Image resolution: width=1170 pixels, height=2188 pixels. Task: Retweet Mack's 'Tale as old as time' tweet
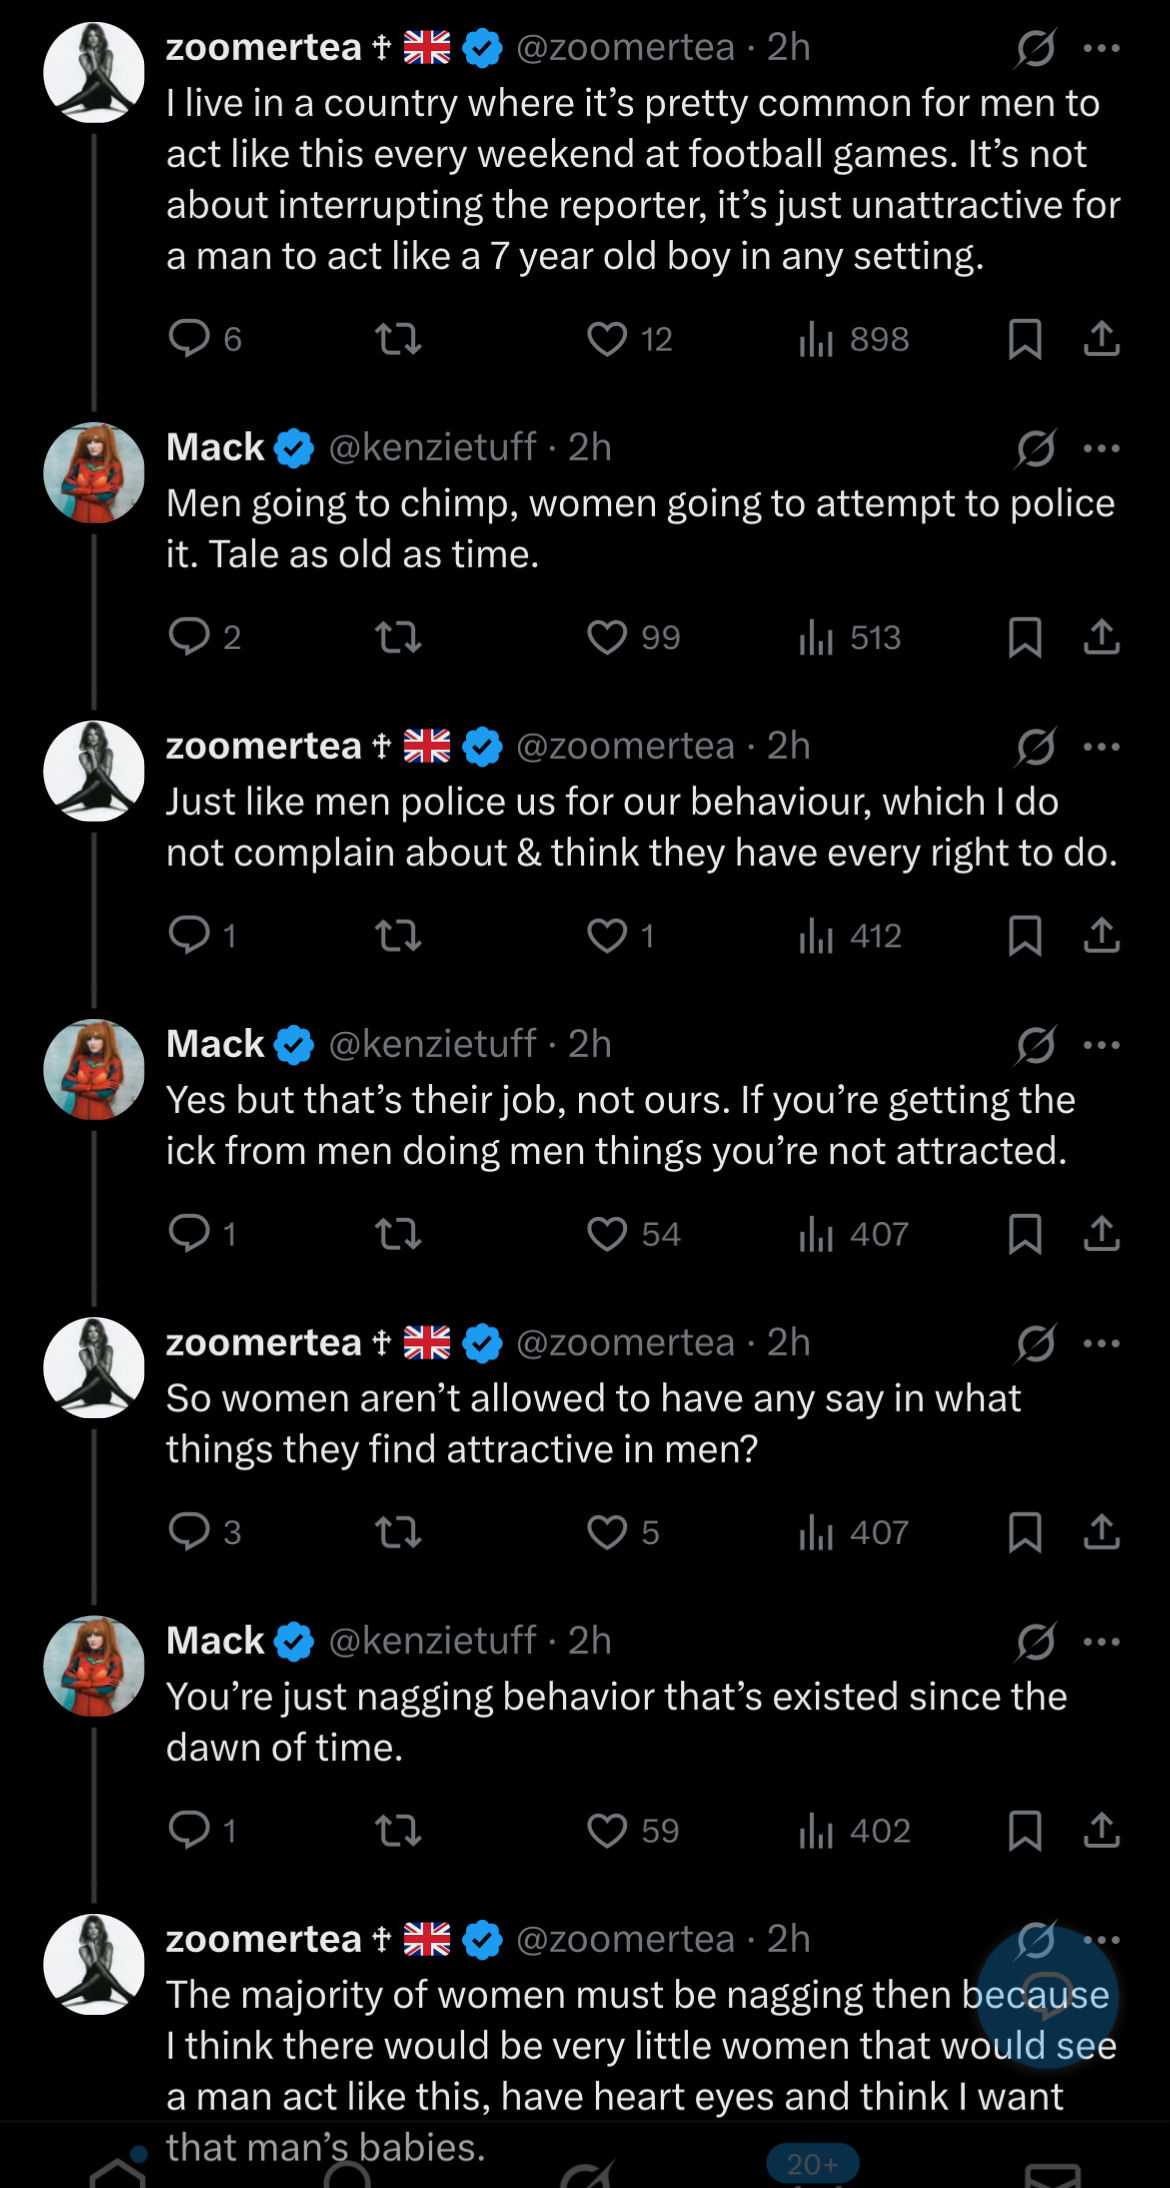(397, 637)
